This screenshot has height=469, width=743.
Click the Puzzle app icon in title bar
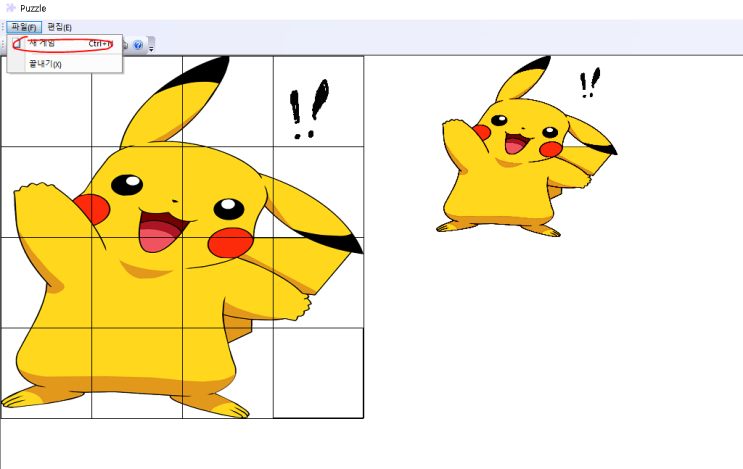click(10, 8)
